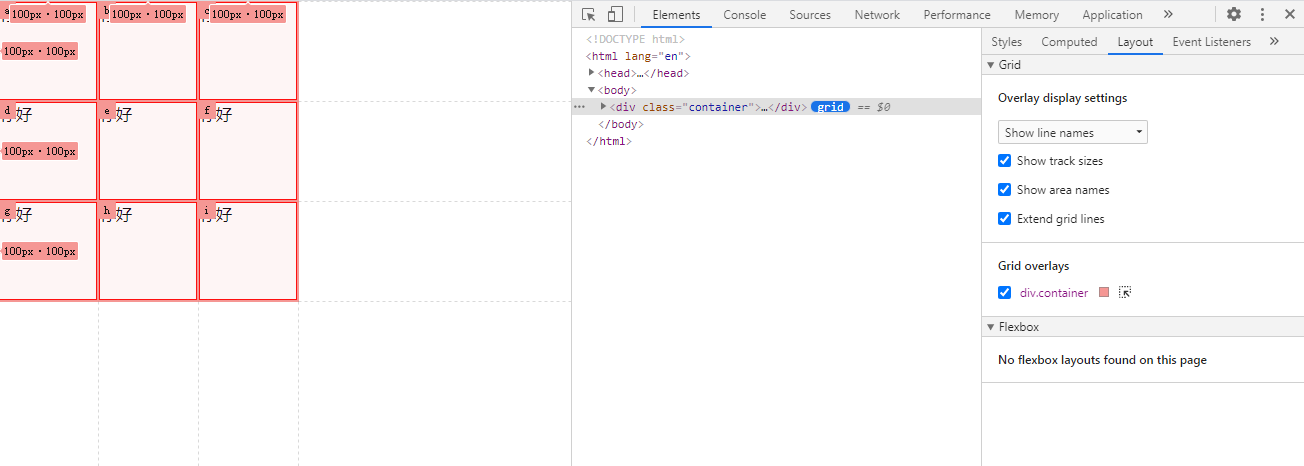Viewport: 1304px width, 466px height.
Task: Activate the inspect element picker icon
Action: (589, 14)
